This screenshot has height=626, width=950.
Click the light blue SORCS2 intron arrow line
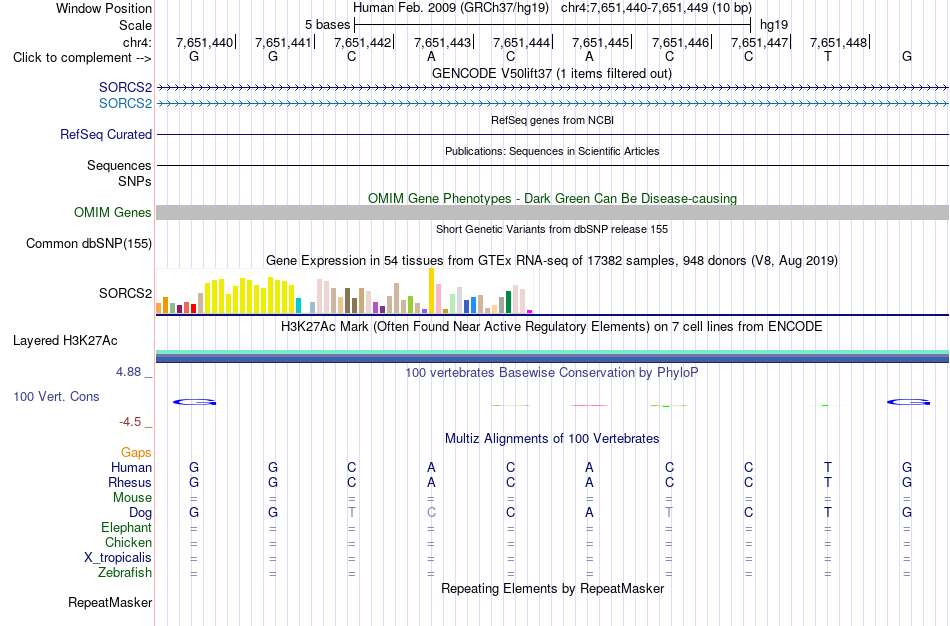point(553,104)
